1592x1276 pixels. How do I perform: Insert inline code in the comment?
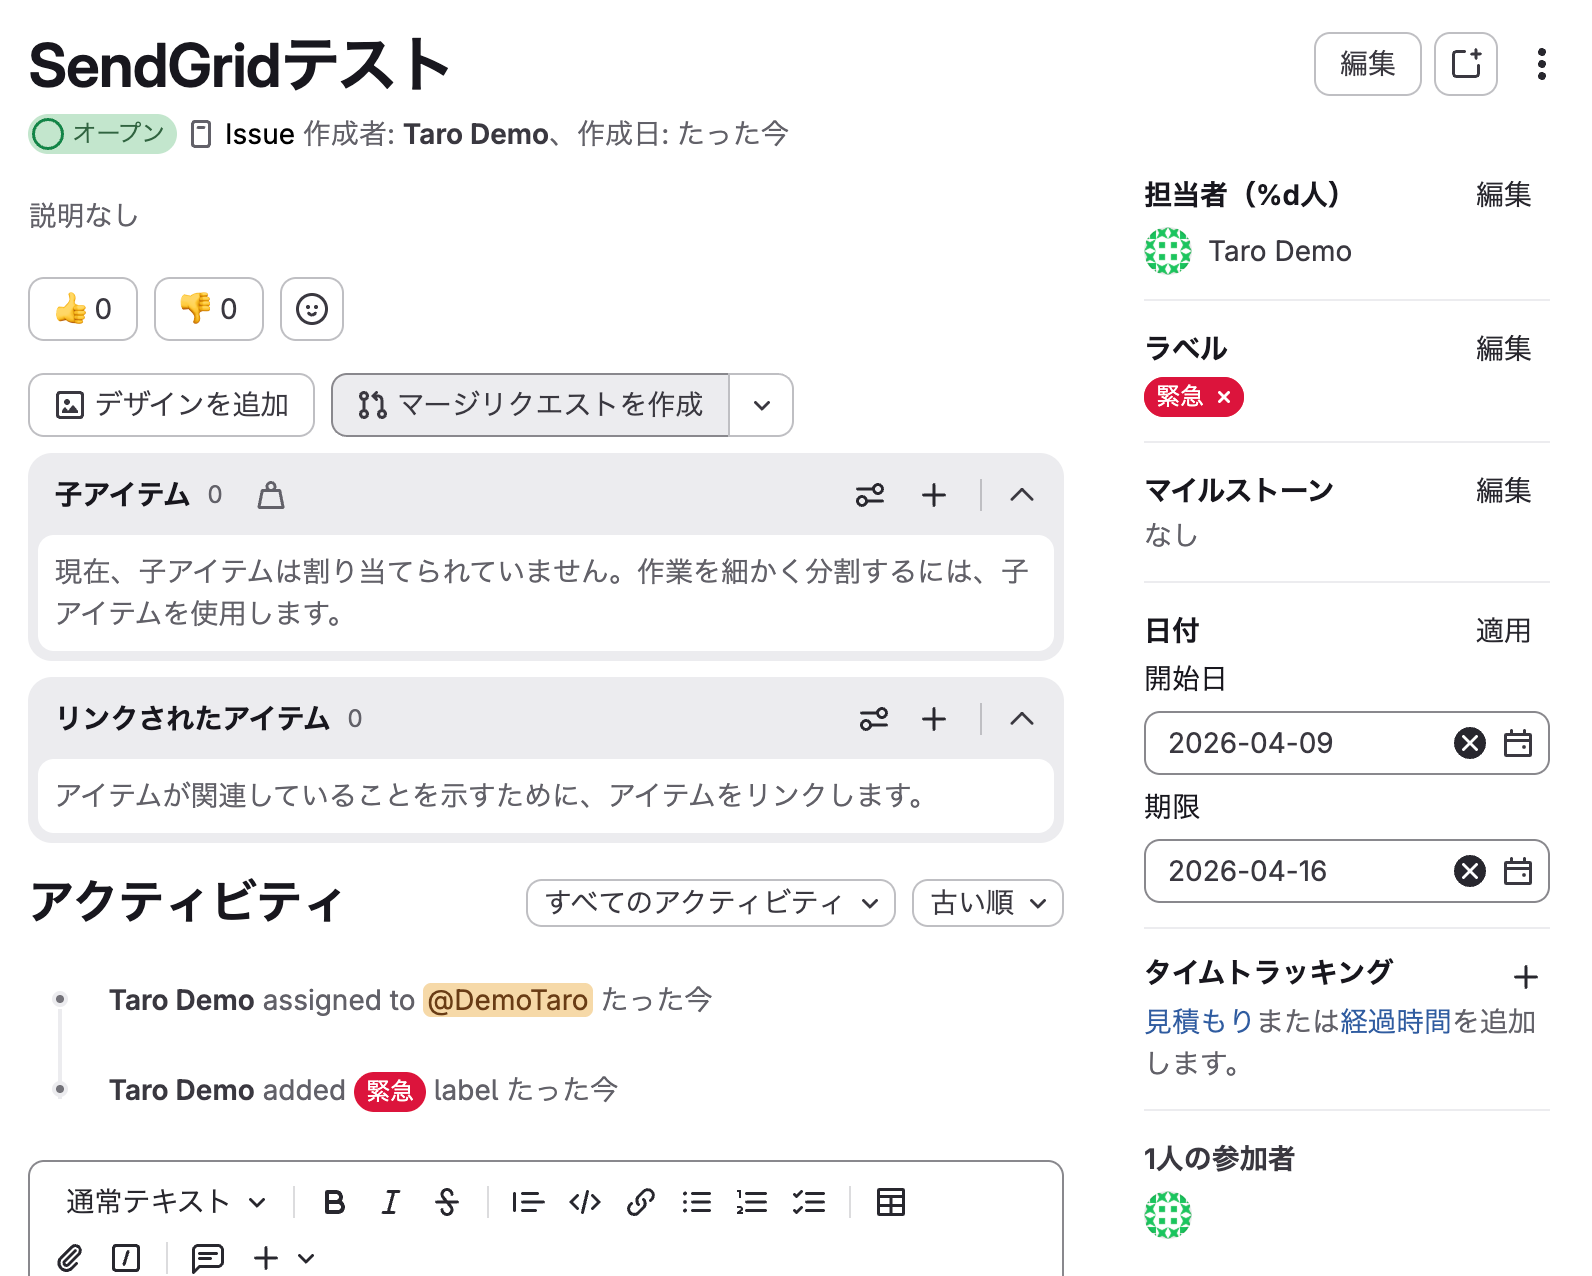pyautogui.click(x=585, y=1202)
